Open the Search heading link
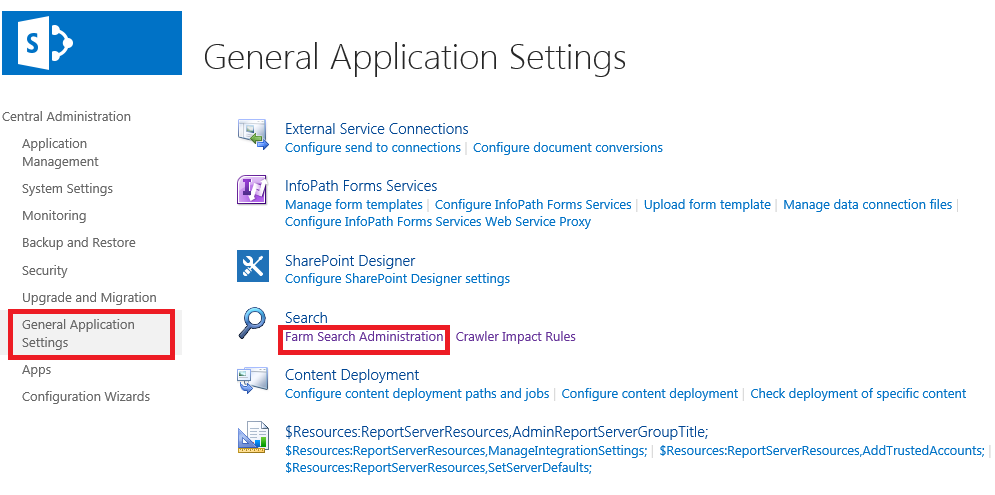Viewport: 995px width, 495px height. (x=306, y=318)
